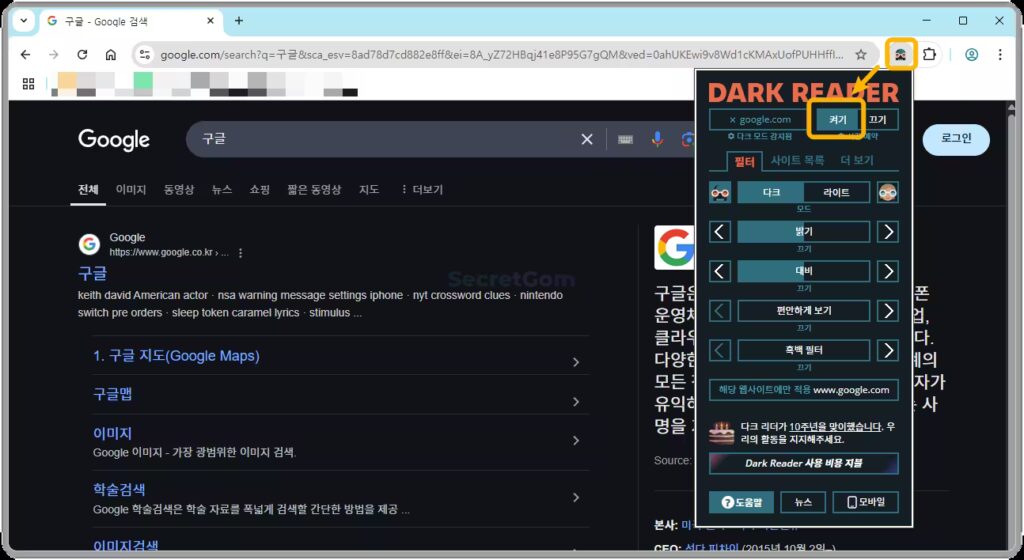The image size is (1024, 560).
Task: Decrease contrast with the left arrow
Action: [720, 272]
